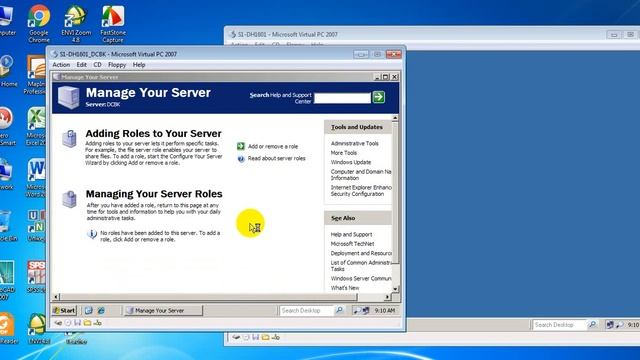Select the AutoCAD 2007 desktop icon

[x=7, y=281]
